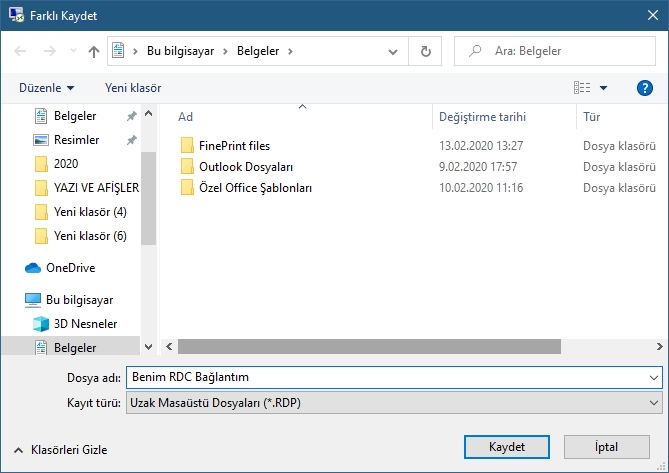Image resolution: width=669 pixels, height=473 pixels.
Task: Create a new folder with Yeni klasör
Action: pos(133,88)
